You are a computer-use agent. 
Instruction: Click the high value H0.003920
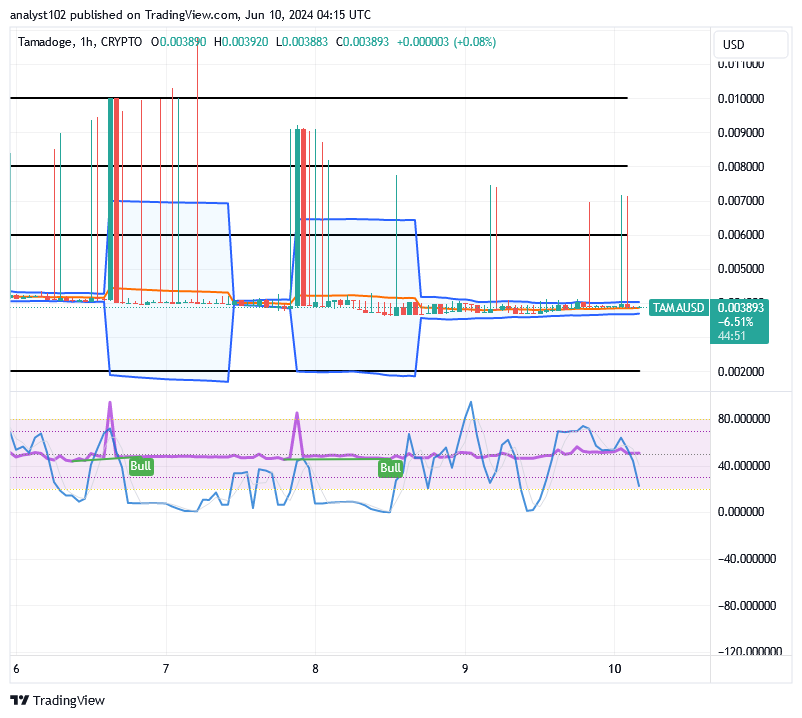point(241,42)
